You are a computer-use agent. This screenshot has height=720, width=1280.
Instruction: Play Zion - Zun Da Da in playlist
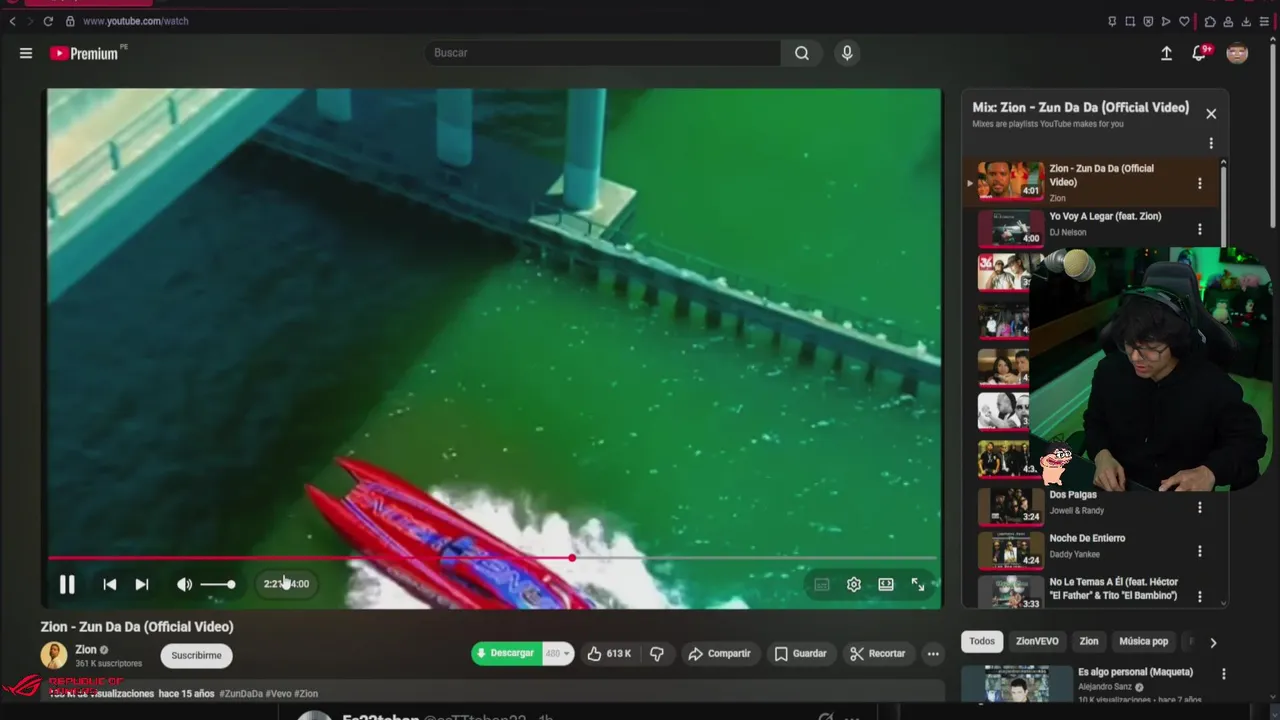tap(1091, 182)
